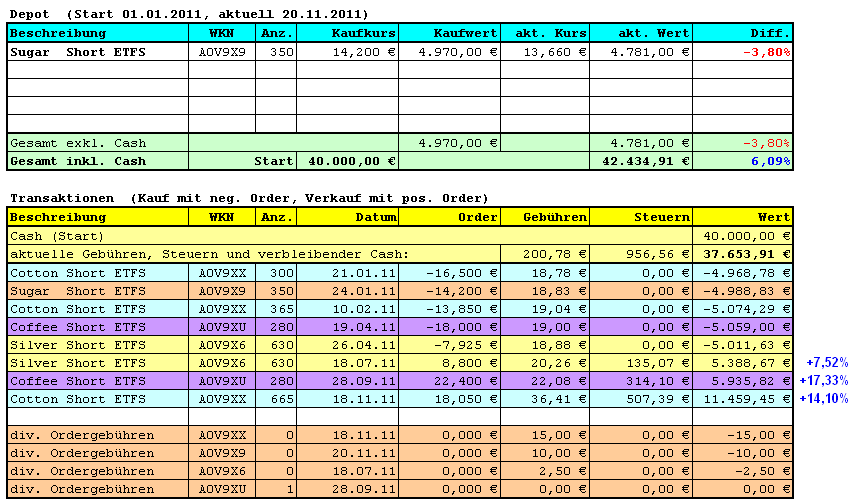Select the 42.434,91 € total value cell
The image size is (850, 500).
click(641, 161)
